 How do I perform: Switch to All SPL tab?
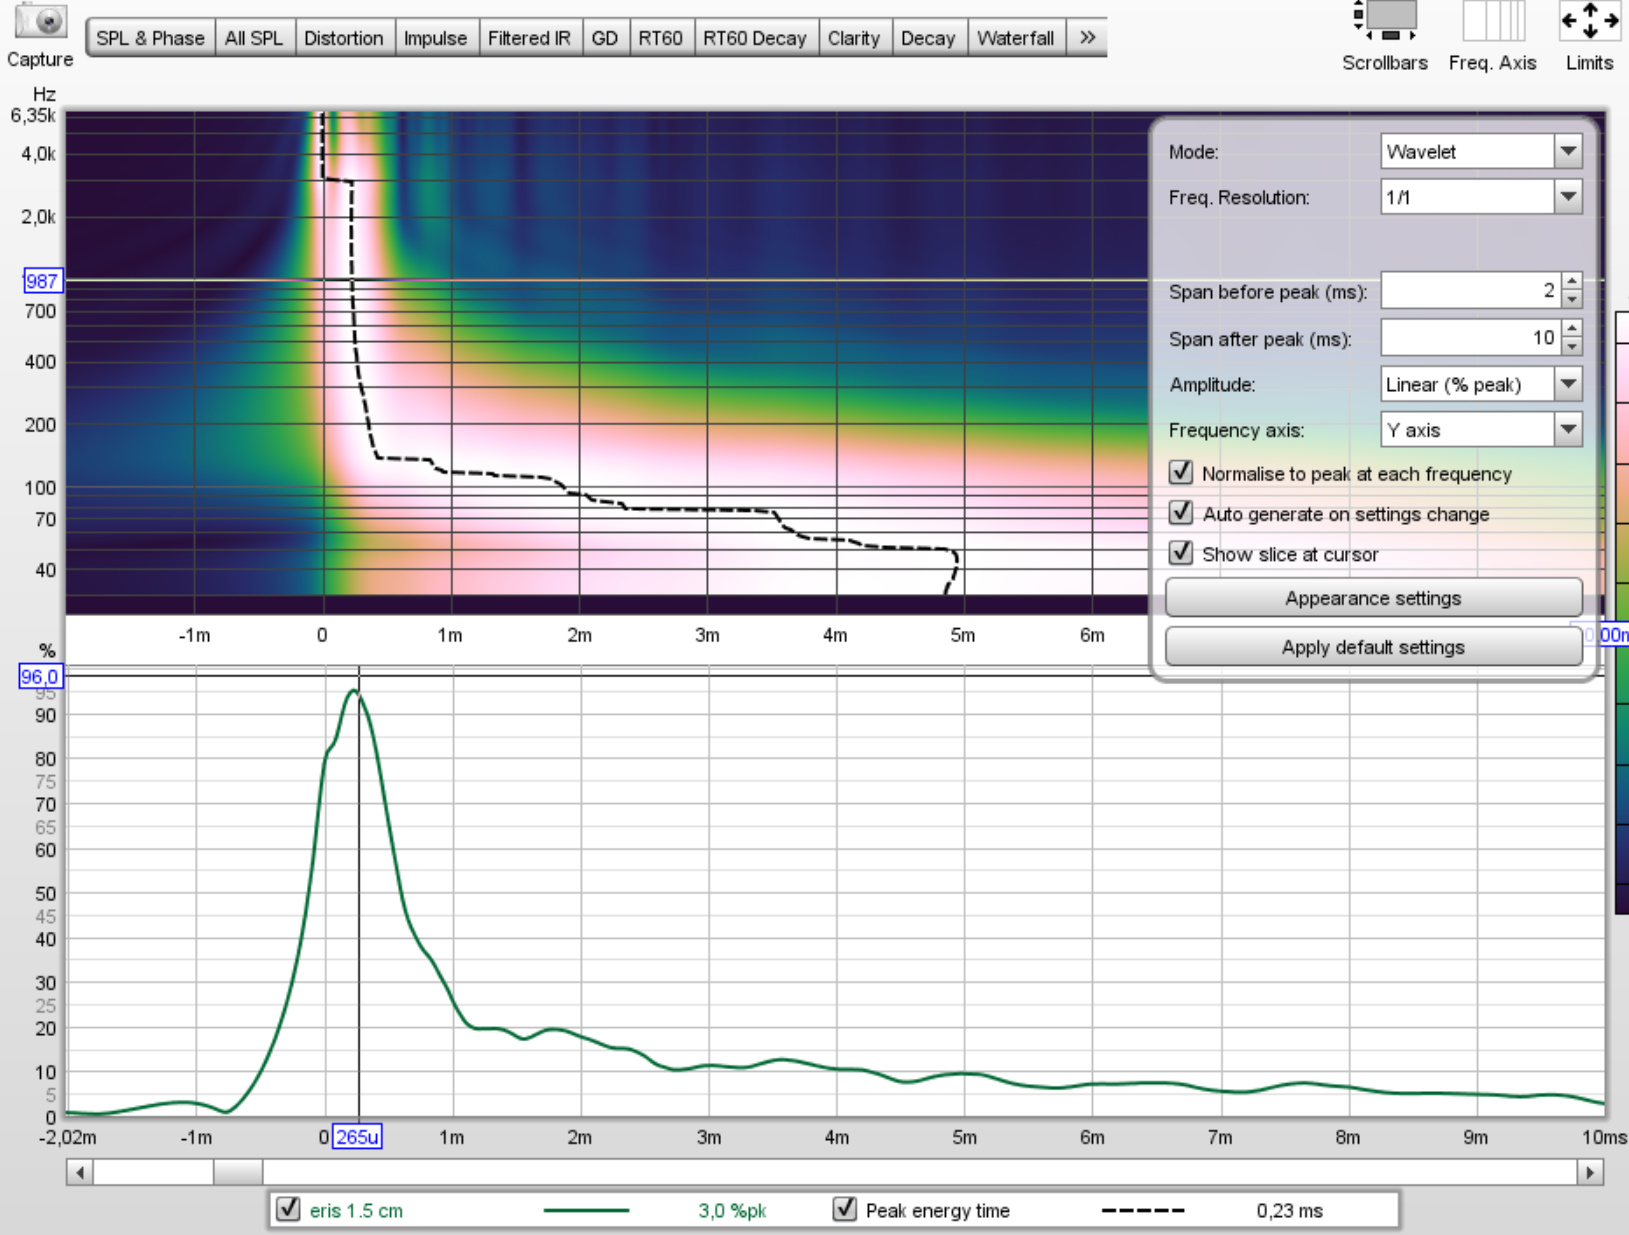(254, 38)
